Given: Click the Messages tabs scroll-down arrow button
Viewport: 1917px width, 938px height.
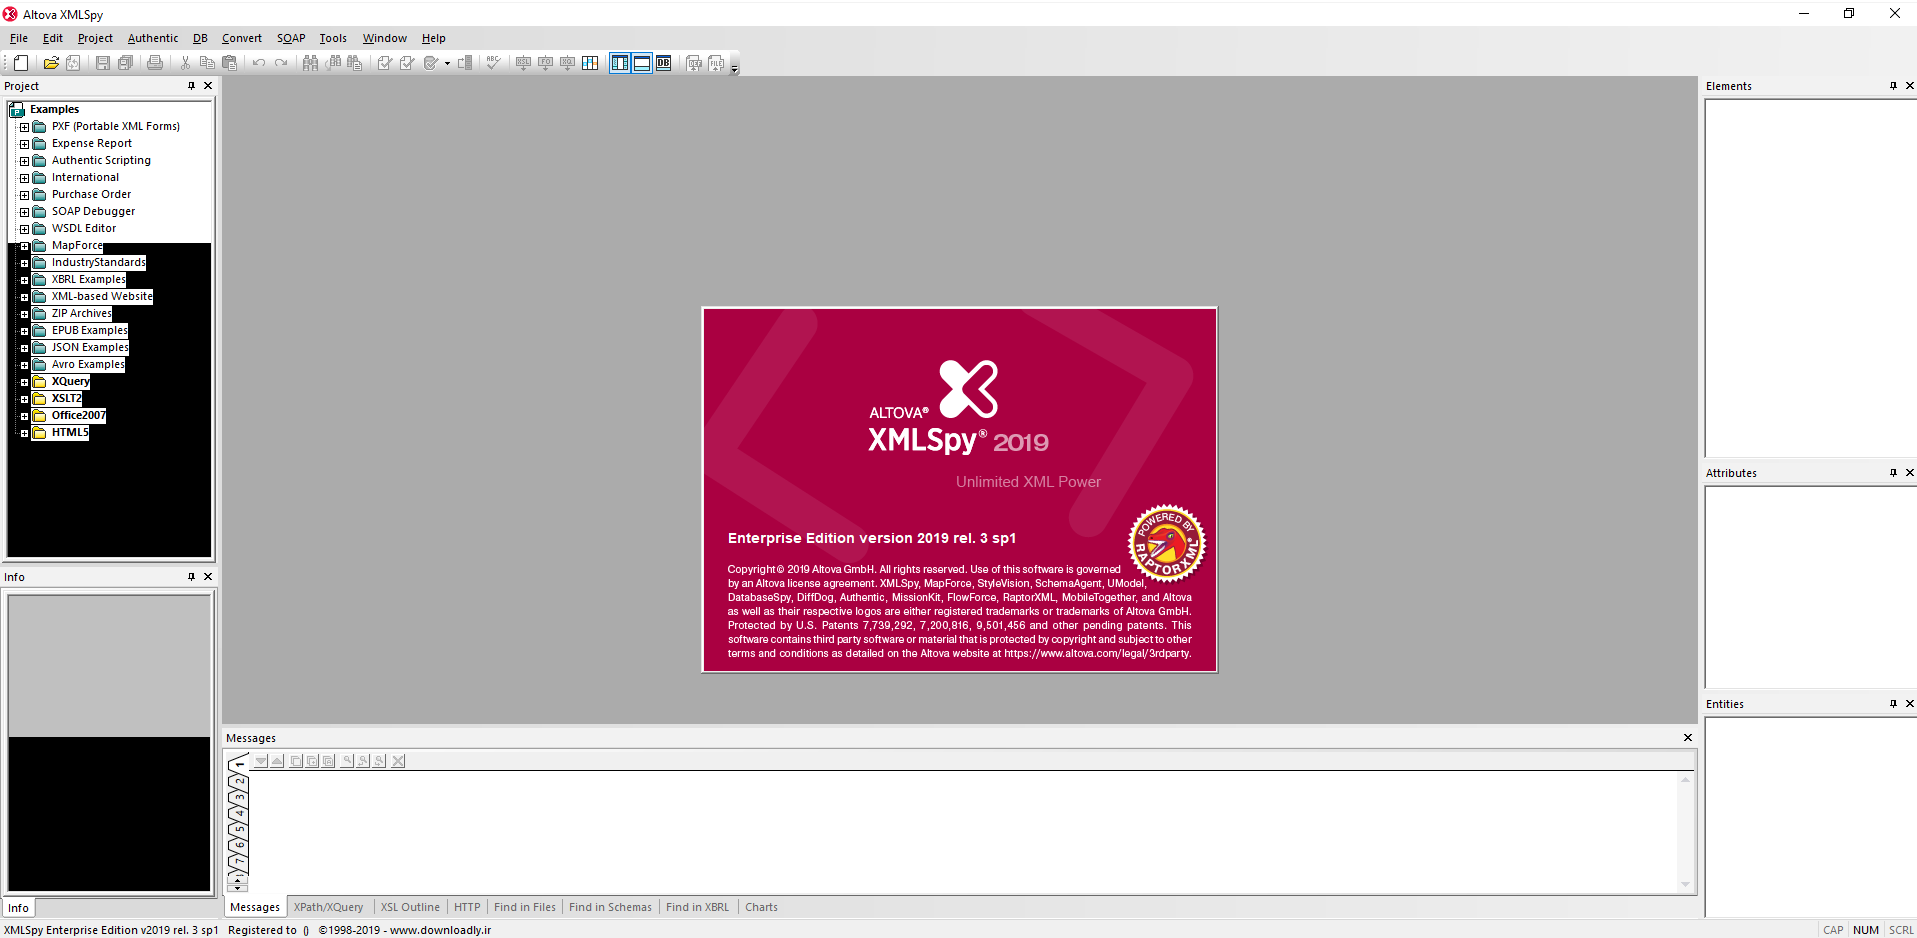Looking at the screenshot, I should (x=238, y=888).
